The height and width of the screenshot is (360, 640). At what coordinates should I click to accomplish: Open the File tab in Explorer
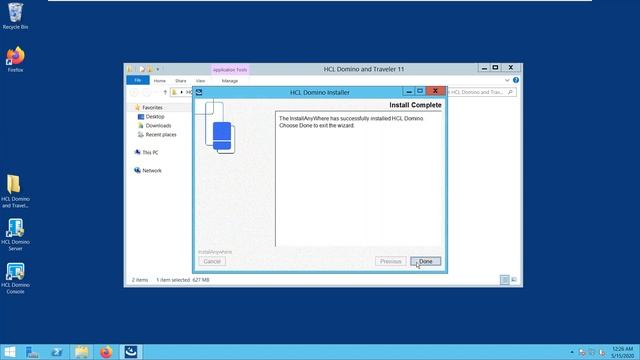pyautogui.click(x=138, y=80)
